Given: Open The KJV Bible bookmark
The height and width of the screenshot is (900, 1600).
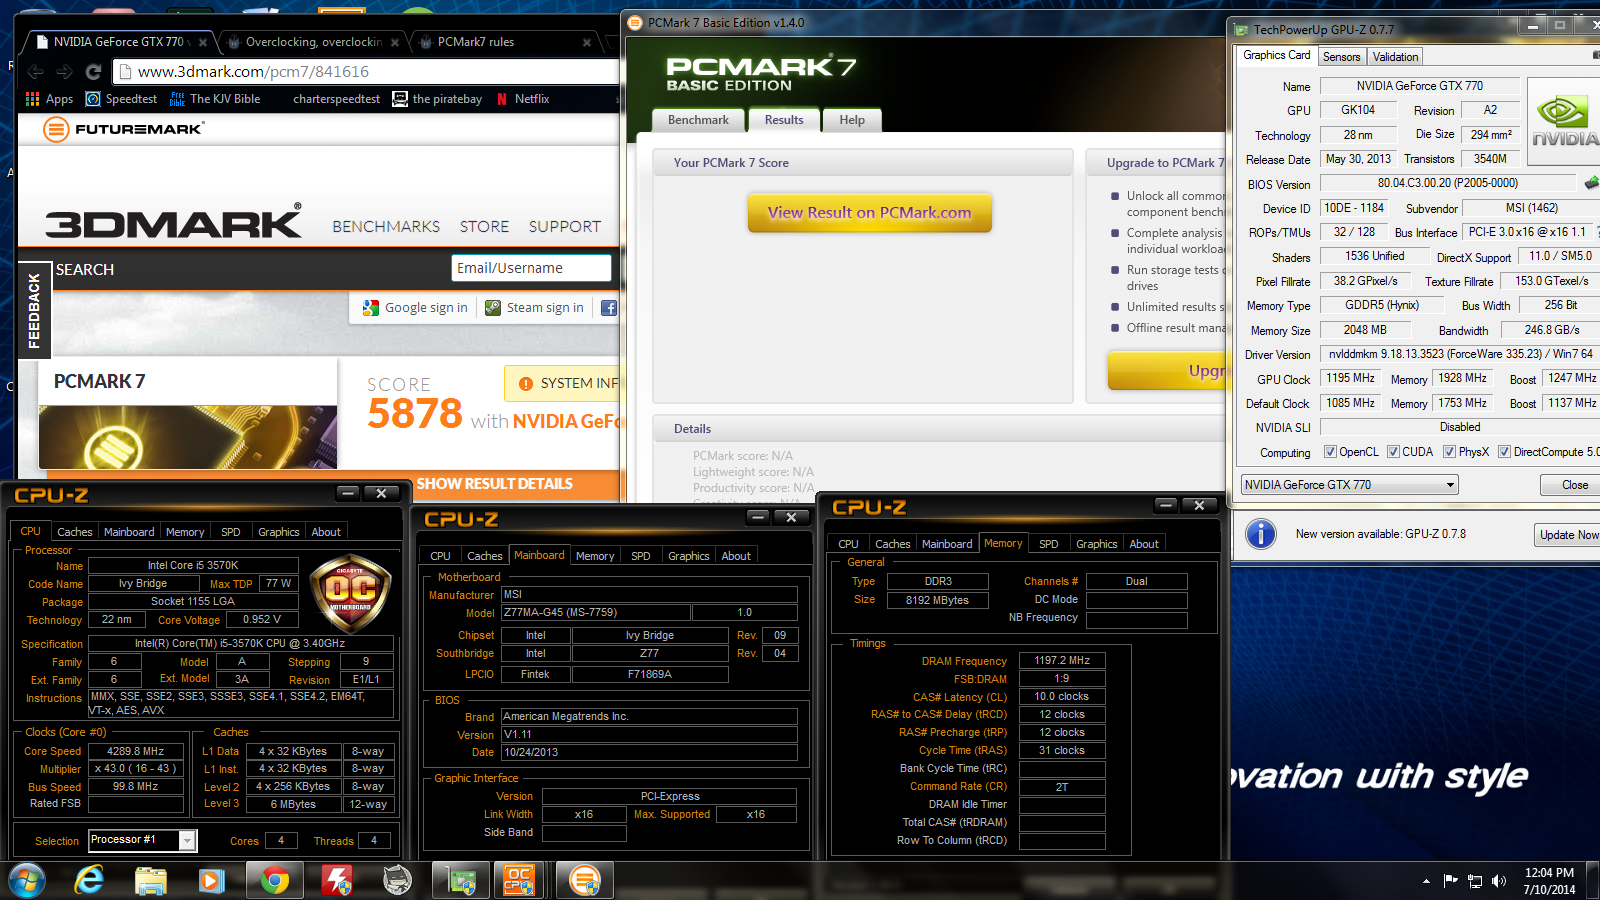Looking at the screenshot, I should point(215,99).
